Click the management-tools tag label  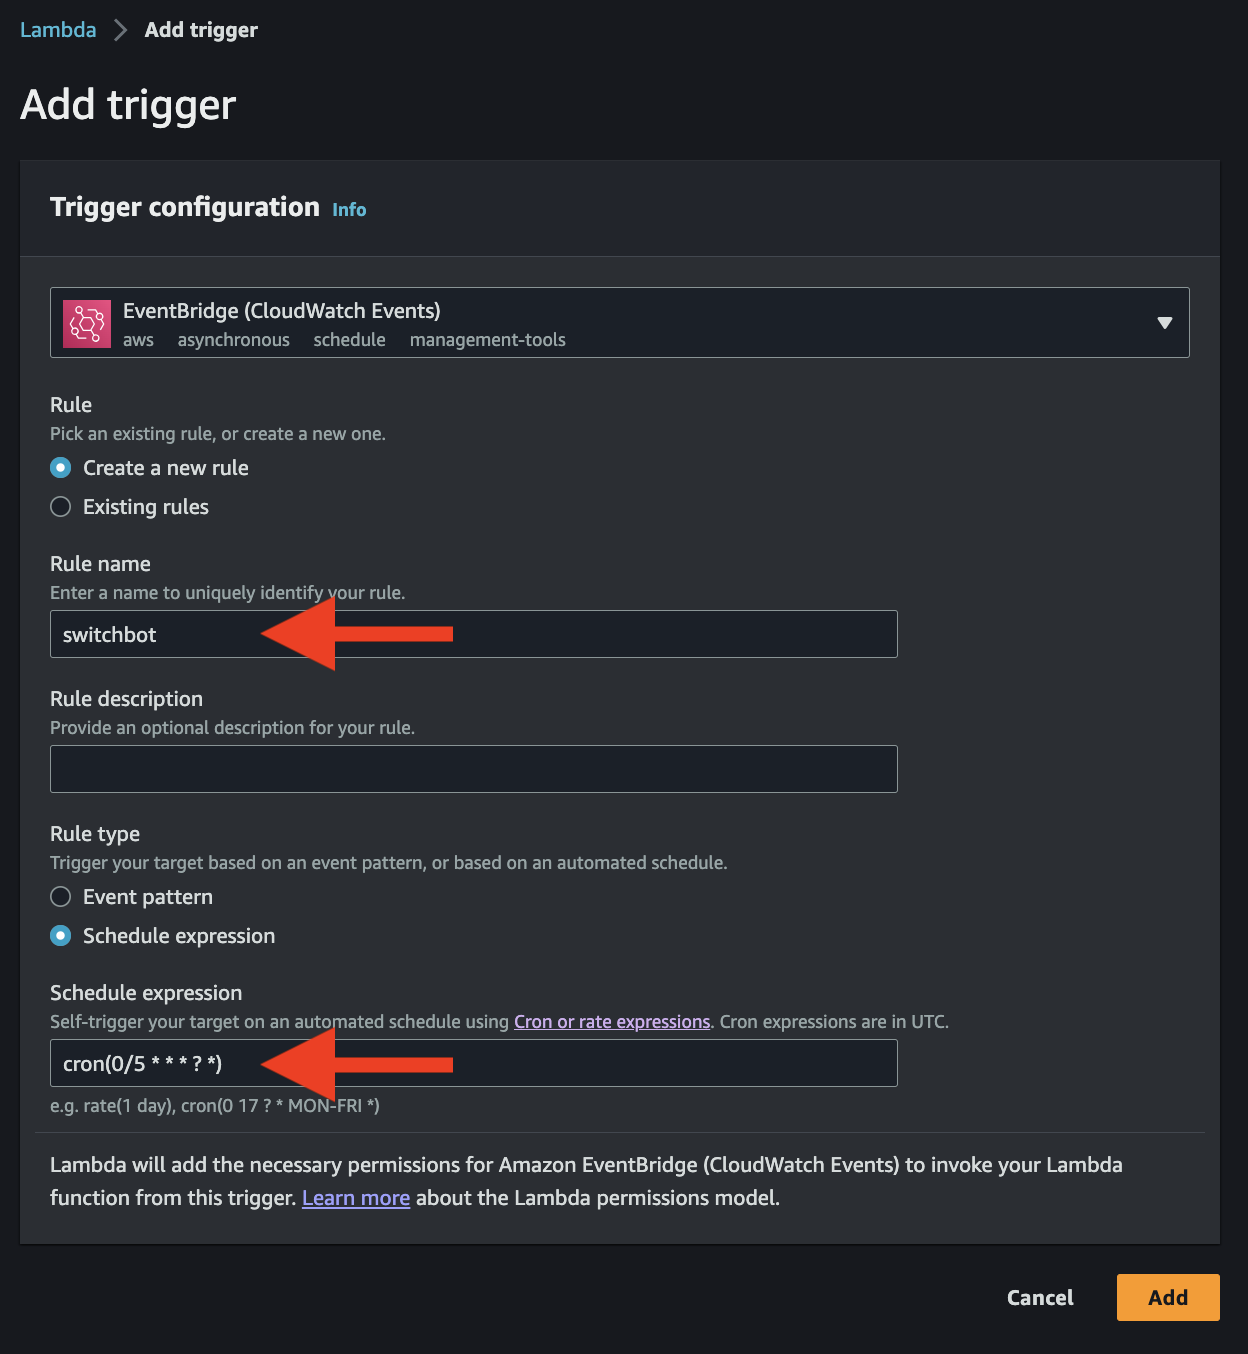point(487,339)
